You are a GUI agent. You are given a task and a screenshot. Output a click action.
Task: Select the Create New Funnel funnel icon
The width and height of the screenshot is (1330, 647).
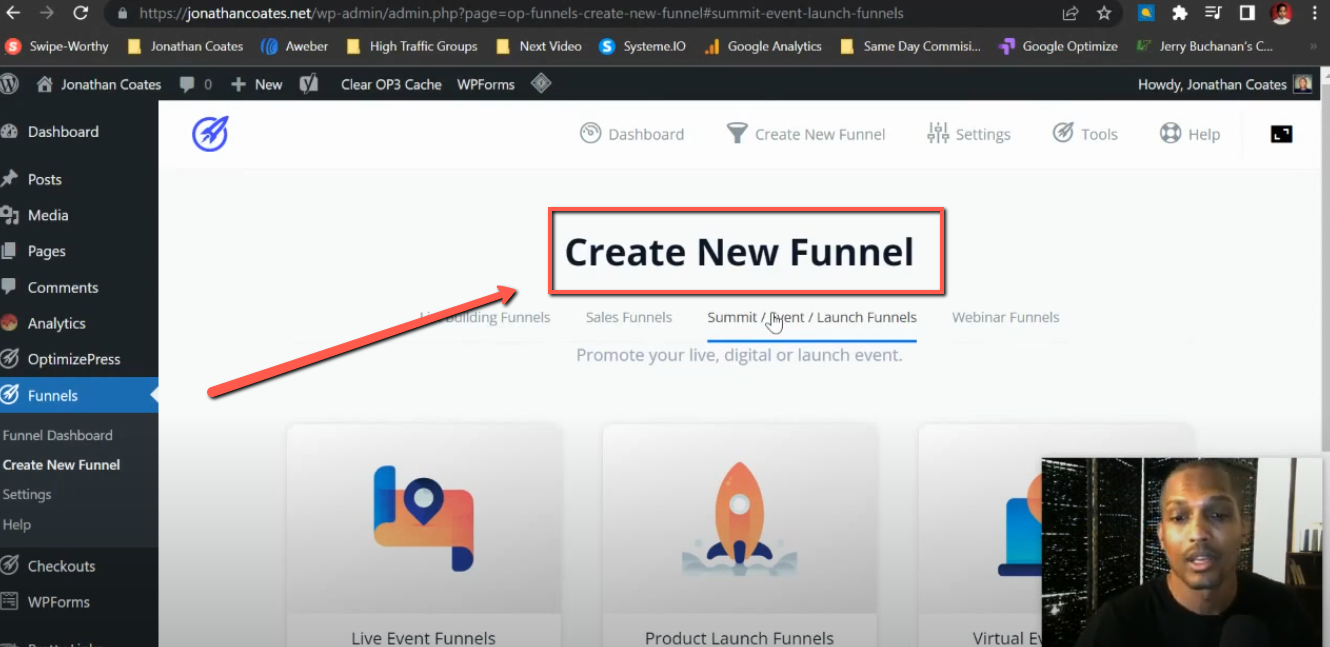pos(737,132)
